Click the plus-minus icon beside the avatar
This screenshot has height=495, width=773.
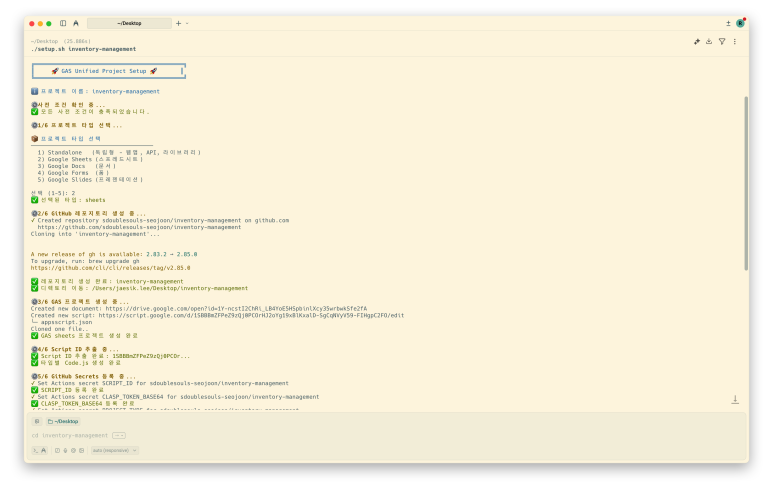click(x=728, y=23)
